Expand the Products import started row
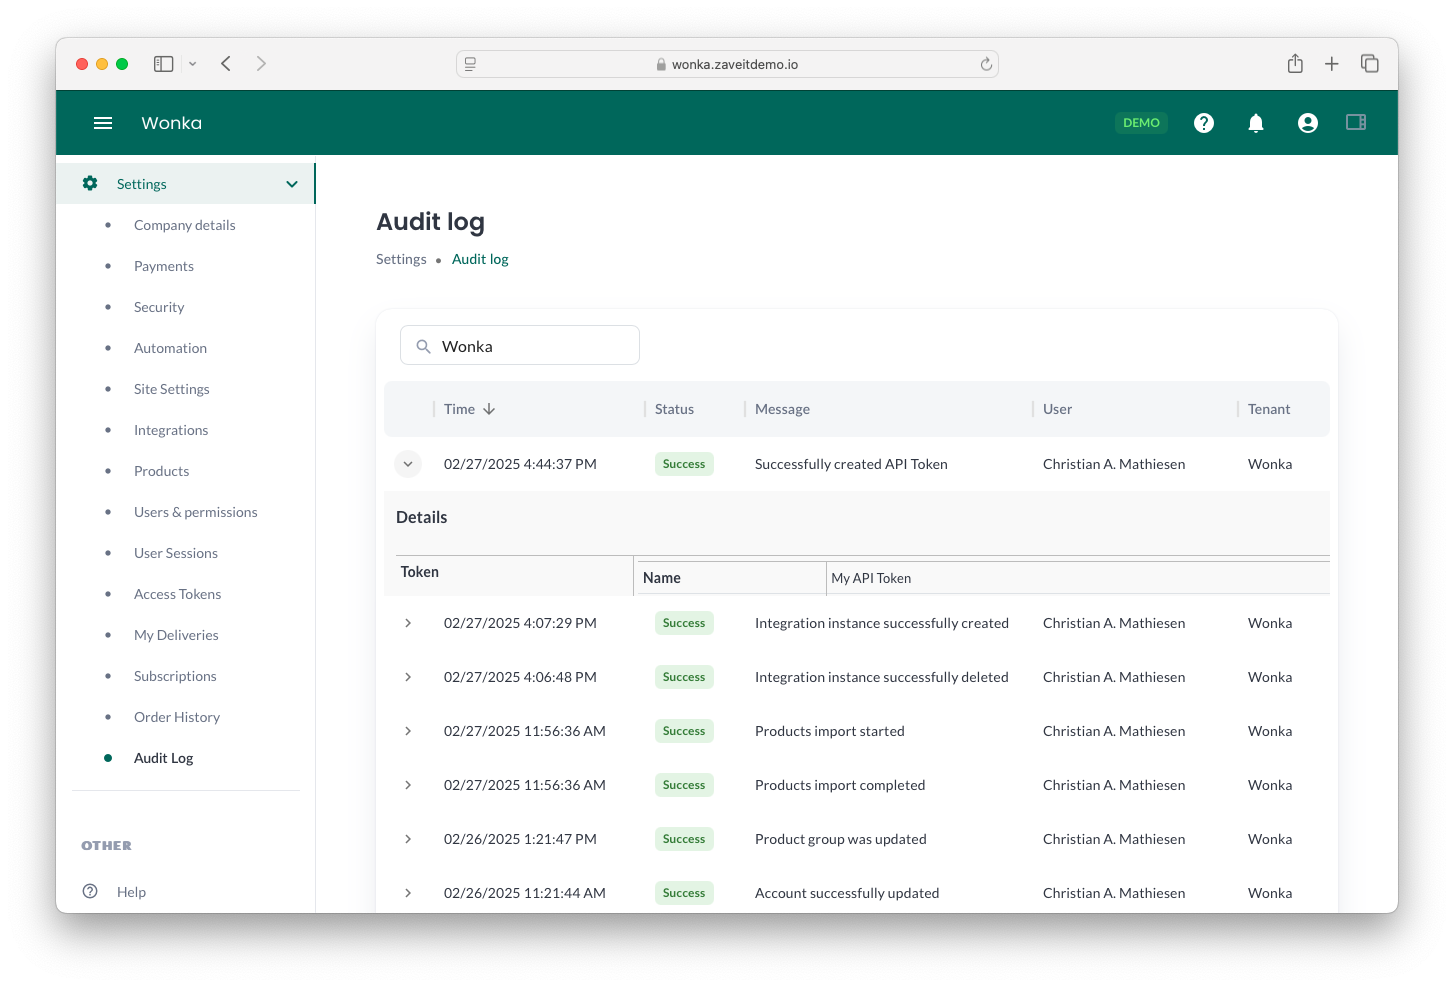1454x987 pixels. coord(408,731)
